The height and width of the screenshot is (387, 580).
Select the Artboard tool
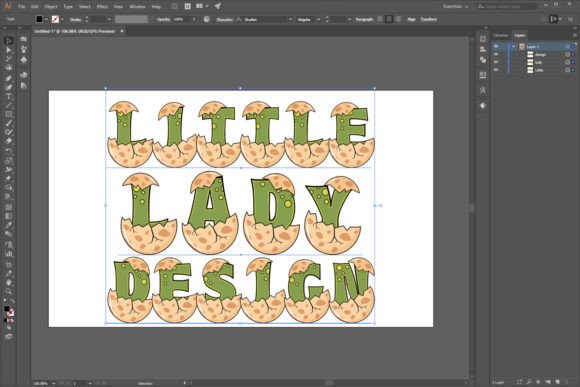tap(9, 265)
